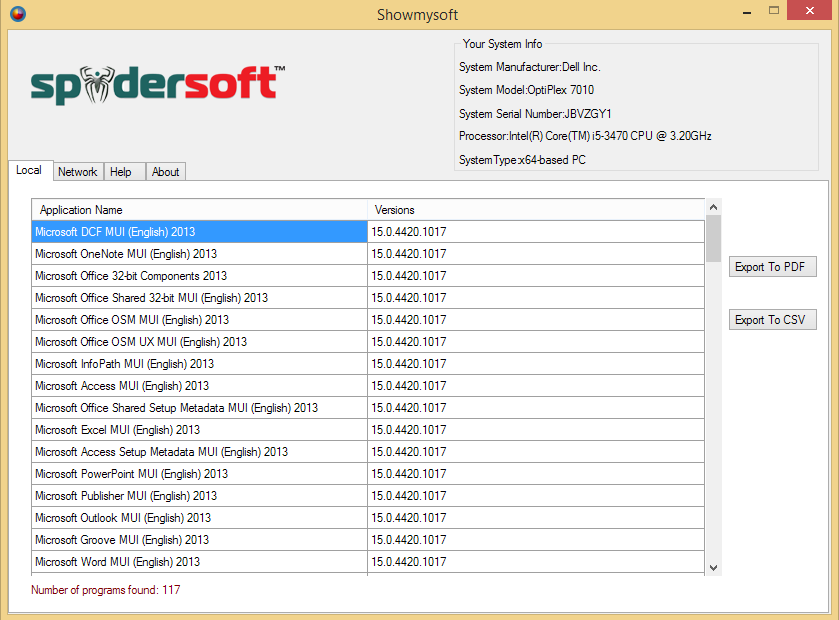Viewport: 839px width, 620px height.
Task: Click the spidersoft logo
Action: (x=158, y=85)
